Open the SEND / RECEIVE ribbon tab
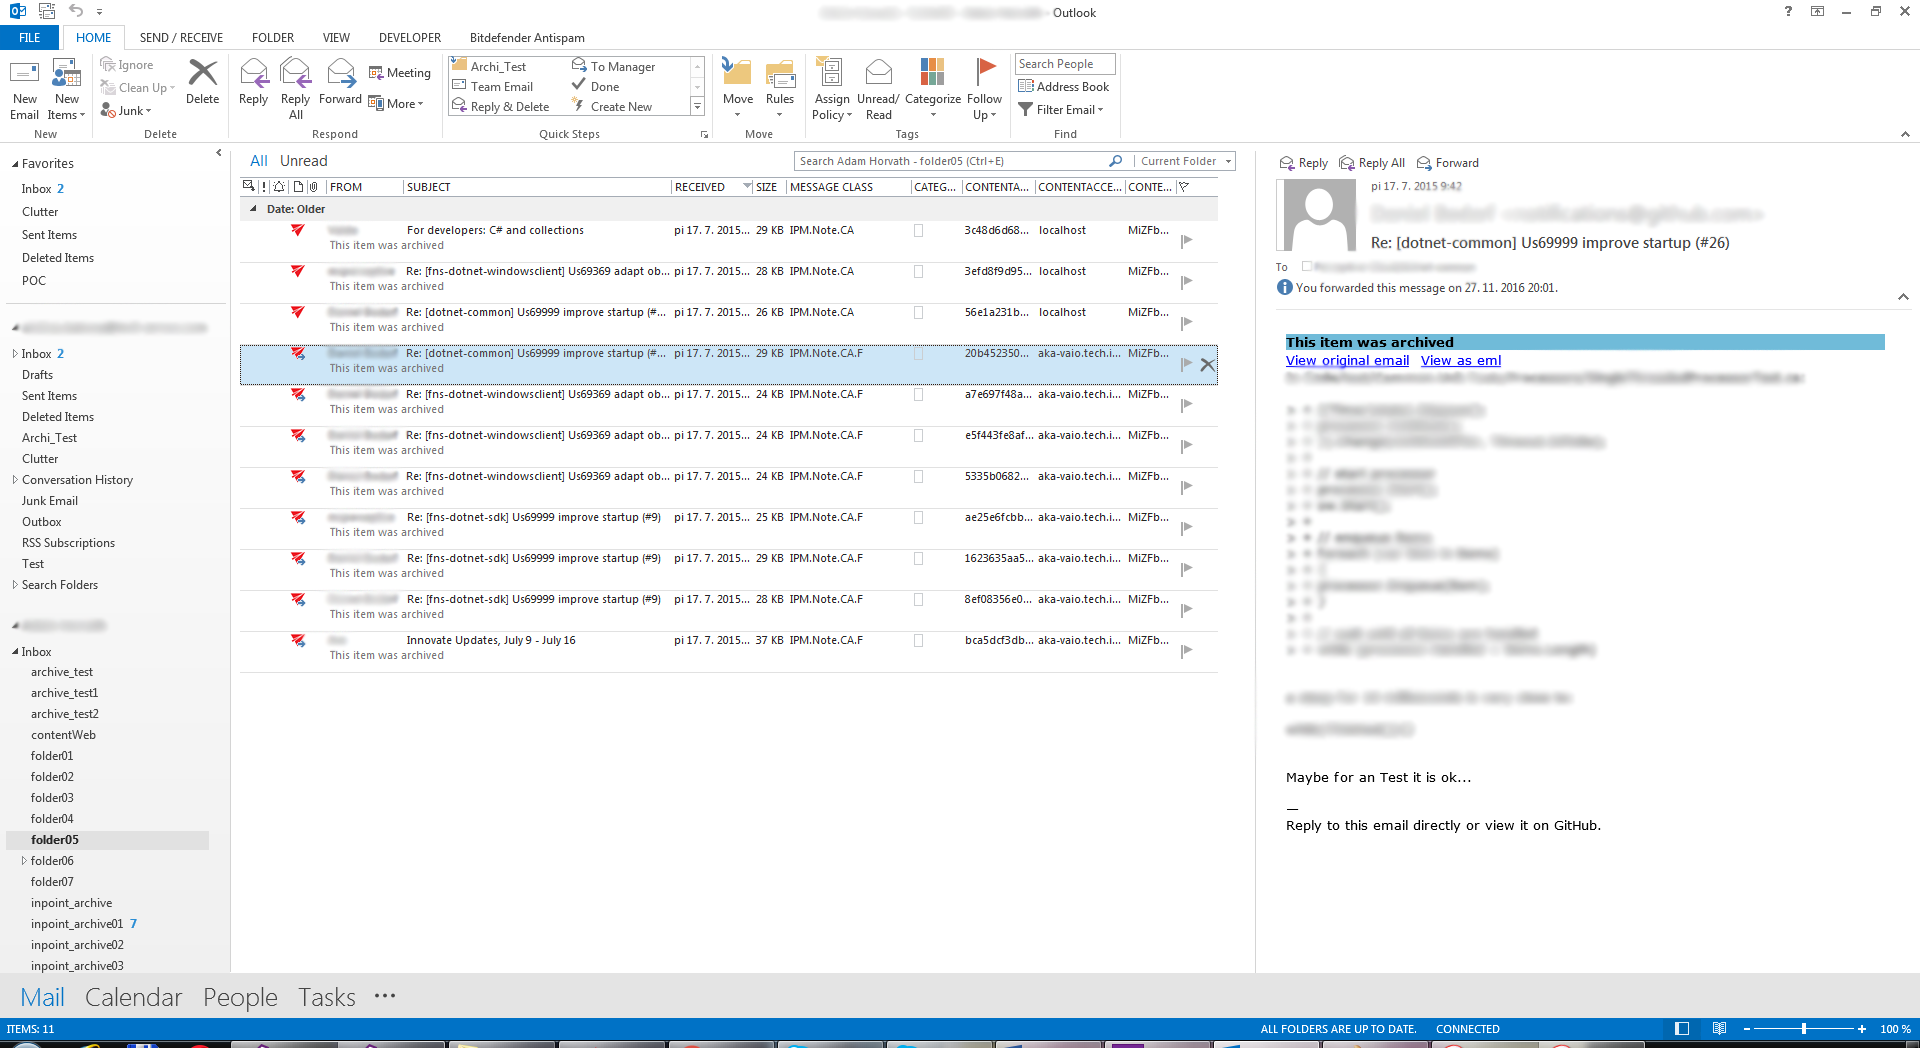Viewport: 1920px width, 1048px height. coord(181,38)
